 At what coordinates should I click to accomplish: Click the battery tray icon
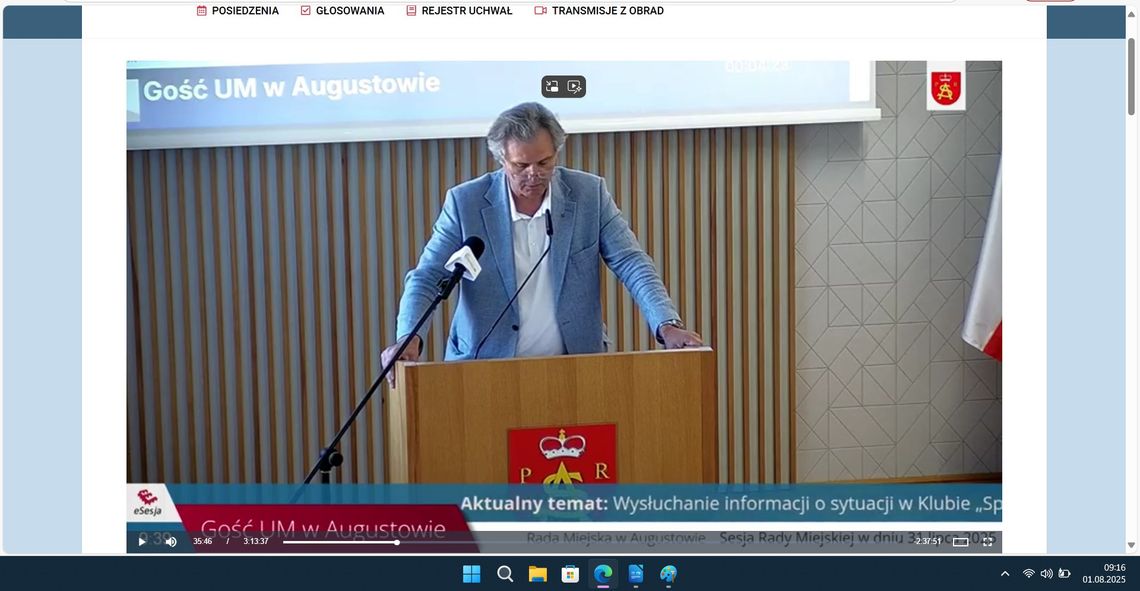[1064, 574]
